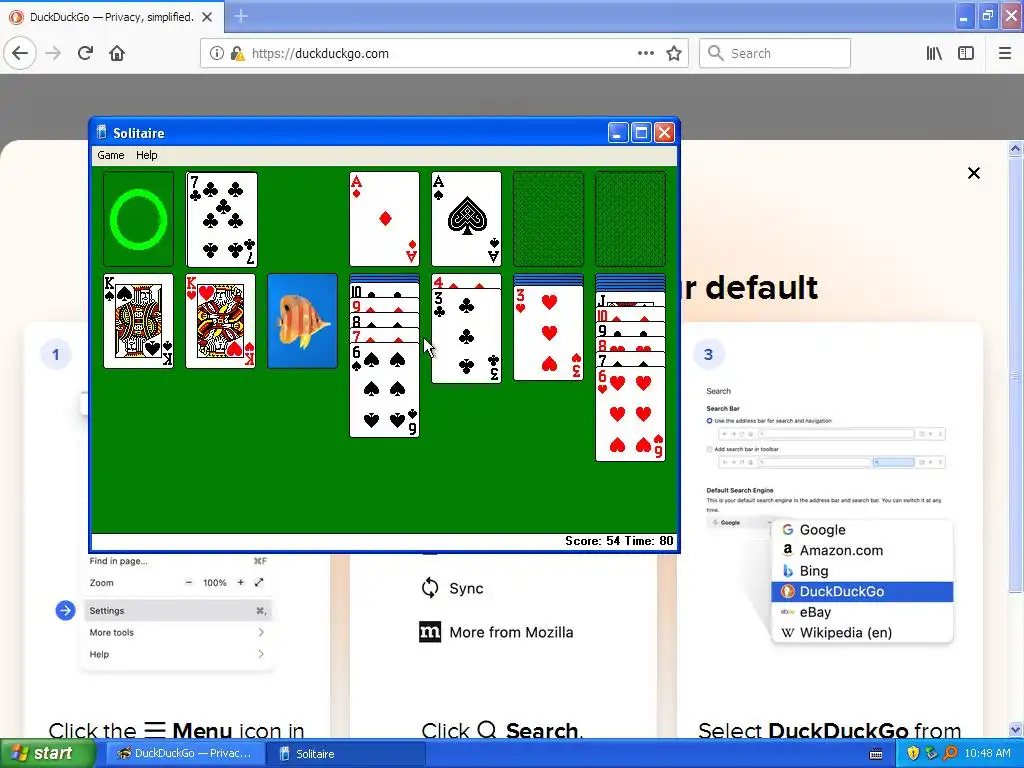
Task: Click the taskbar clock 10:48 AM
Action: click(x=987, y=753)
